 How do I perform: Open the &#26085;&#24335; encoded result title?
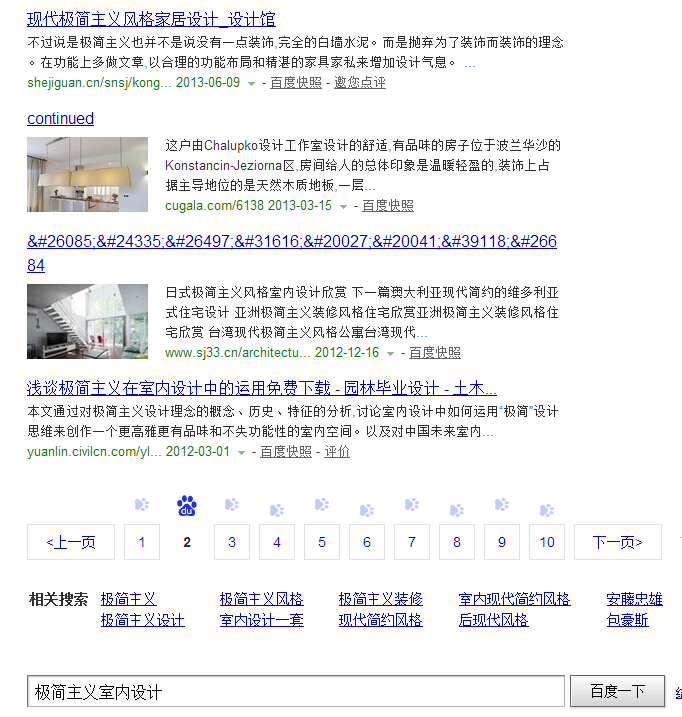click(292, 253)
